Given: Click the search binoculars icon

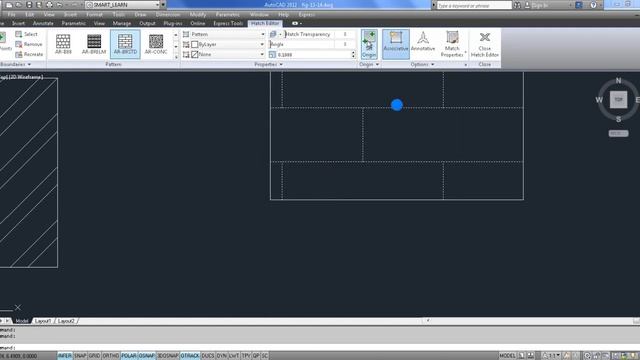Looking at the screenshot, I should [517, 5].
